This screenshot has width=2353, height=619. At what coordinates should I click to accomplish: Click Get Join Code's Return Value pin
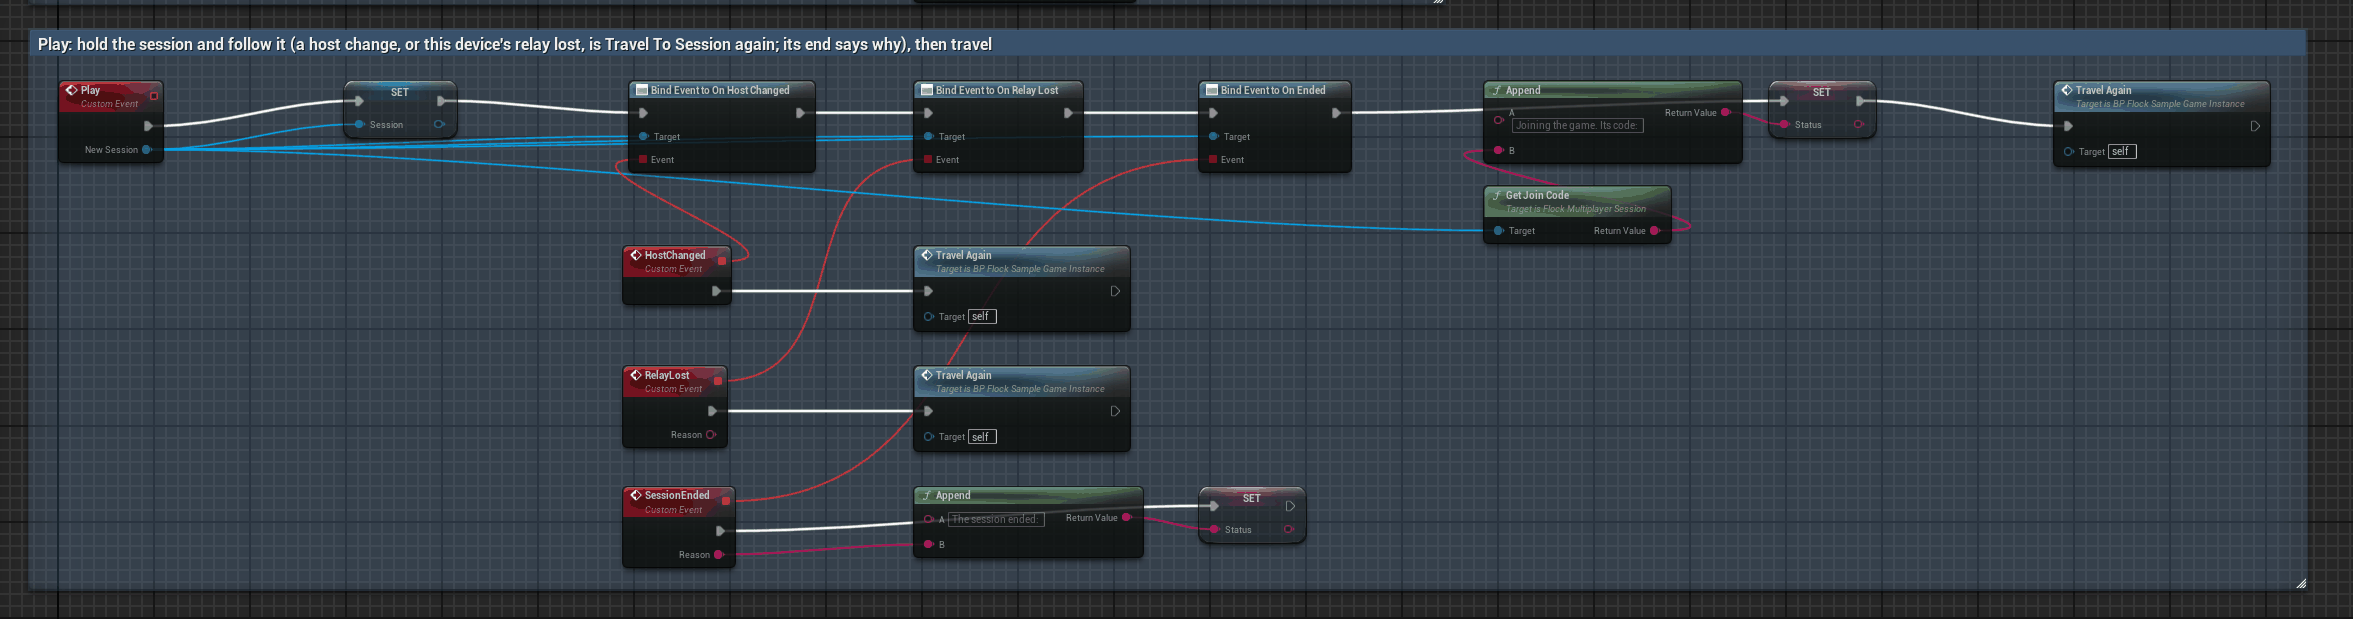[1655, 231]
